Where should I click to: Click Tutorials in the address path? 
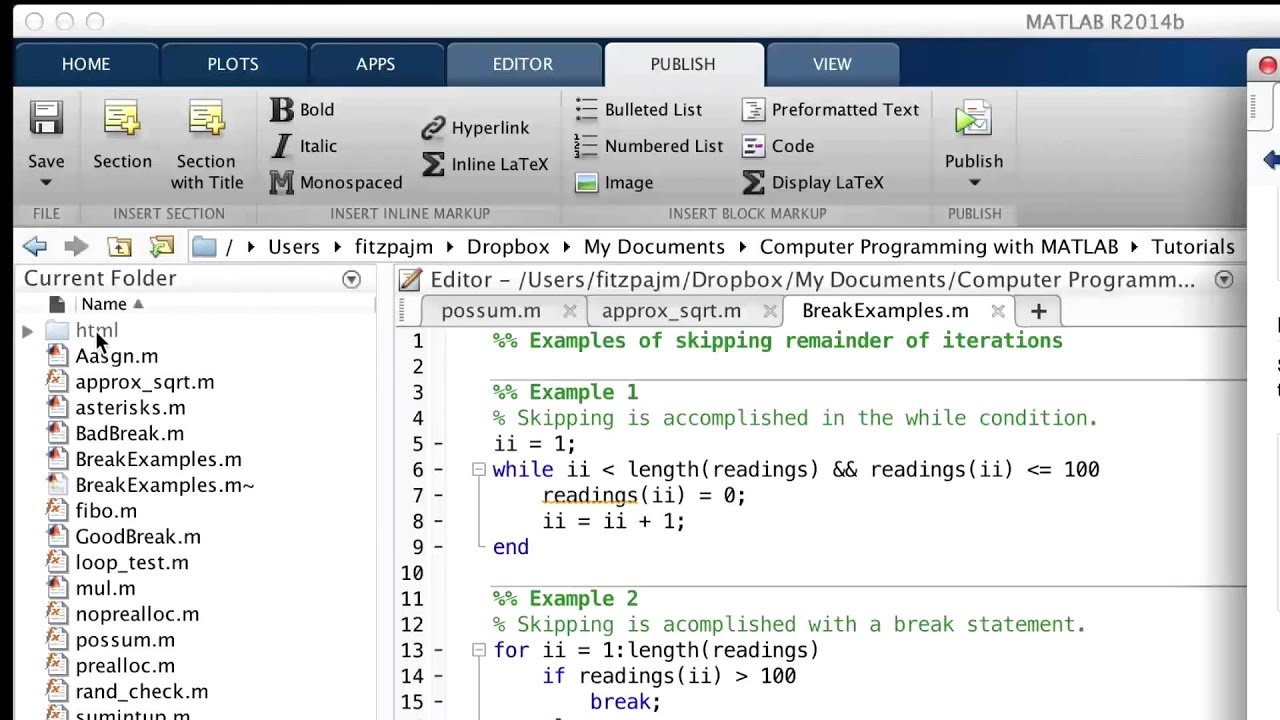[1193, 247]
